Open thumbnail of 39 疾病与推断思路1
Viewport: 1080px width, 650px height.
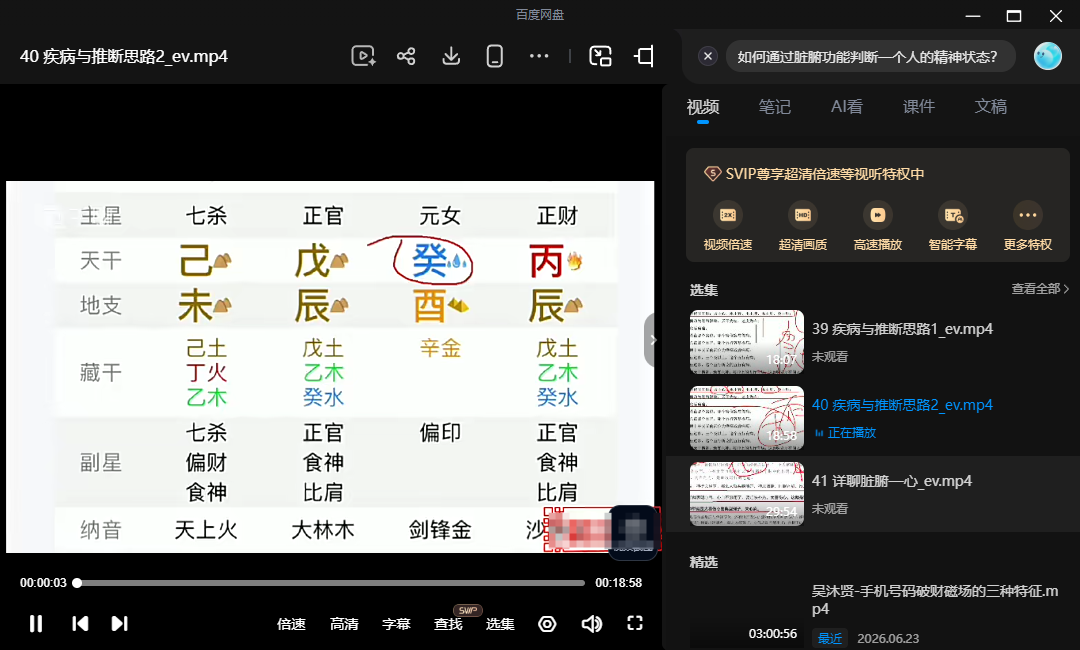point(747,342)
